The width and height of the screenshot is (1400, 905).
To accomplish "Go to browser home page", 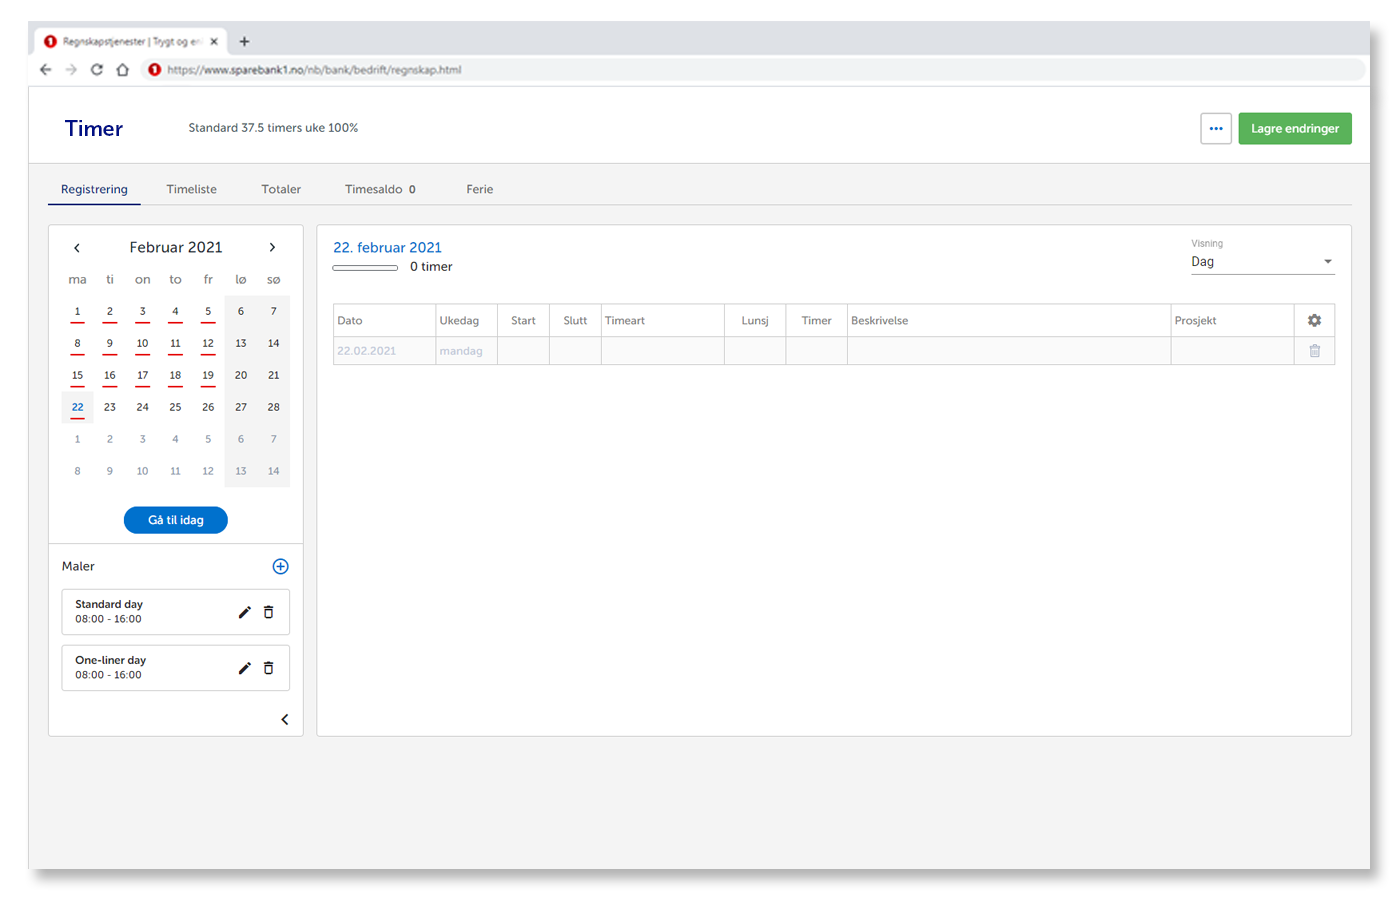I will pos(122,70).
